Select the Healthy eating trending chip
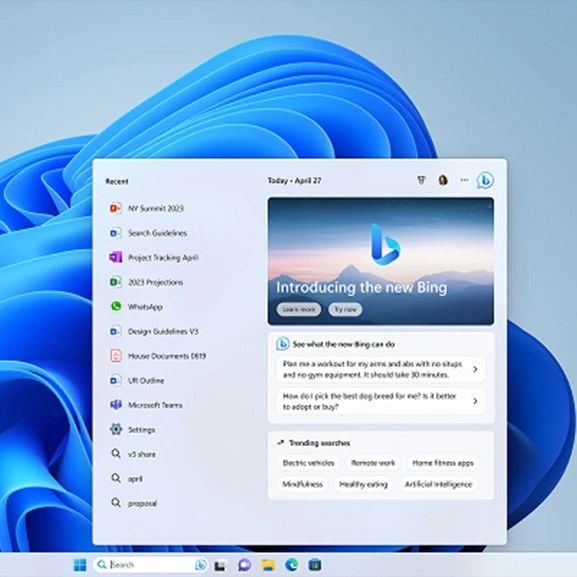Screen dimensions: 577x577 click(363, 484)
